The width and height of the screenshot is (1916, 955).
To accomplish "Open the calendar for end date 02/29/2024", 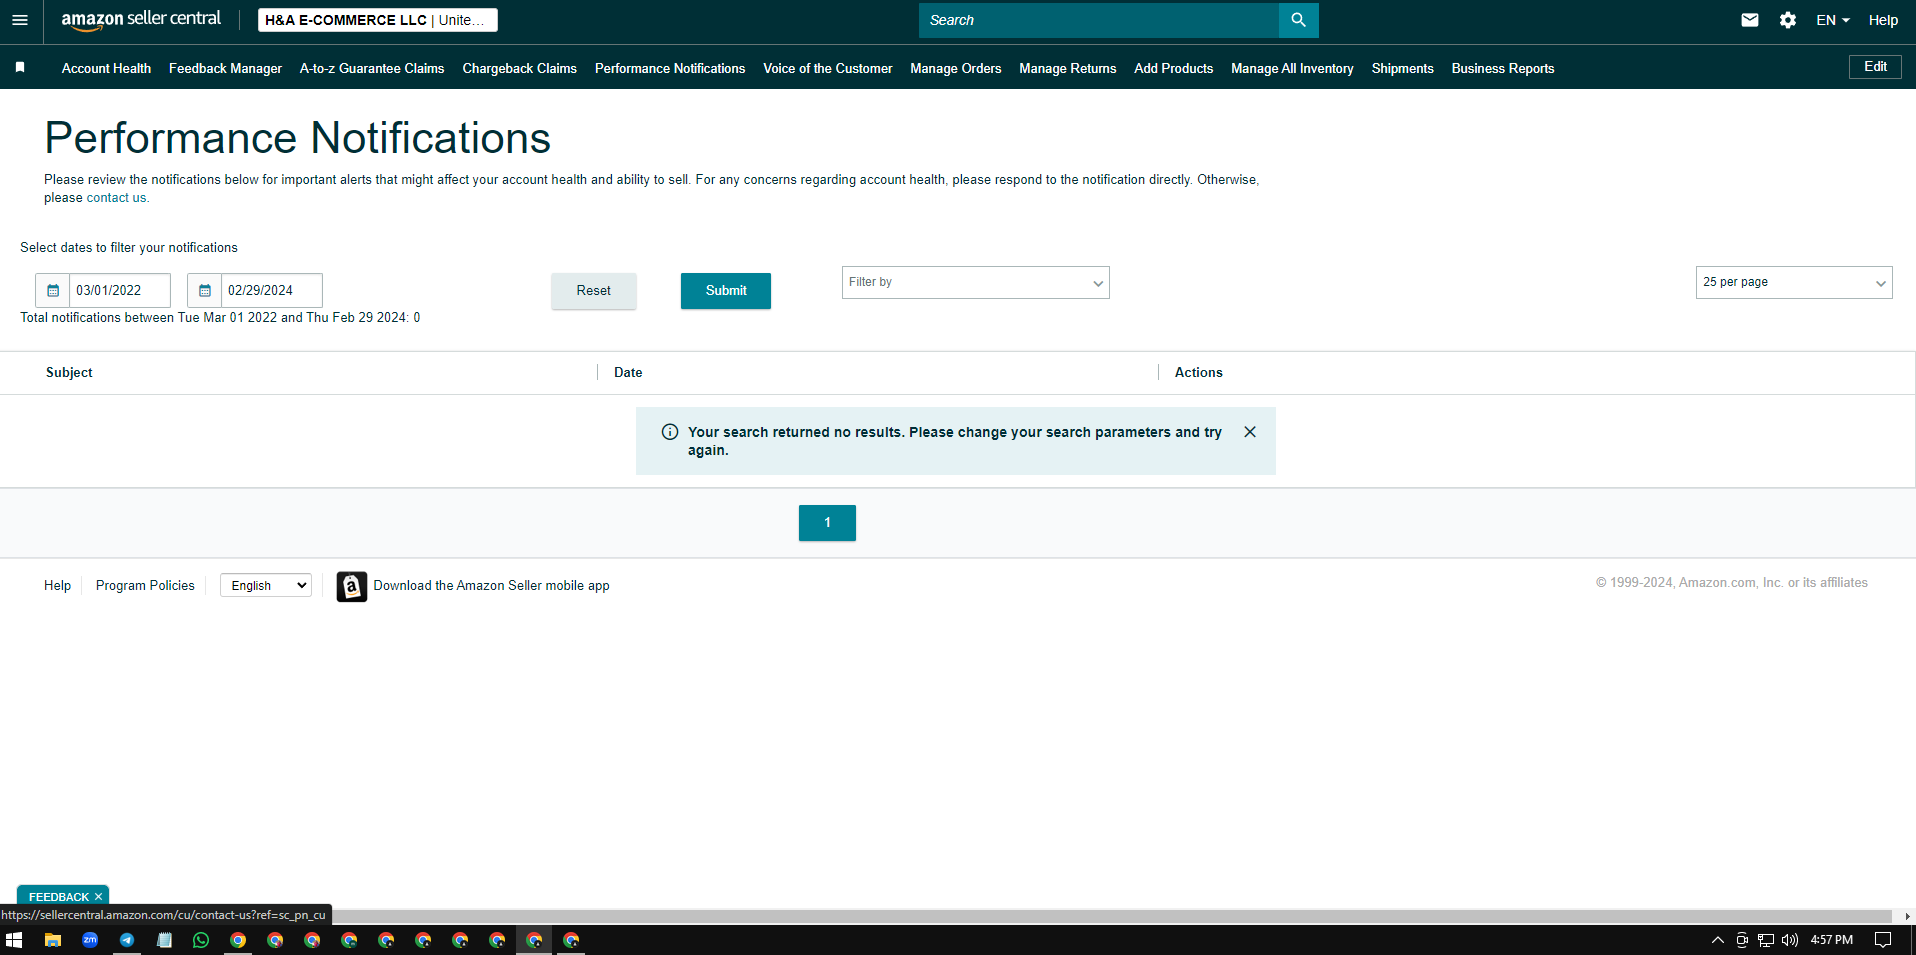I will (204, 290).
